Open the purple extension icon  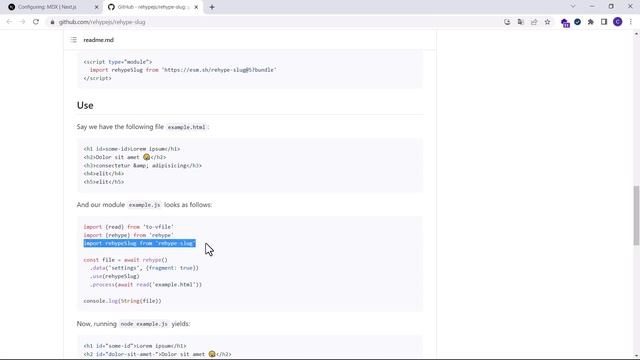point(565,23)
